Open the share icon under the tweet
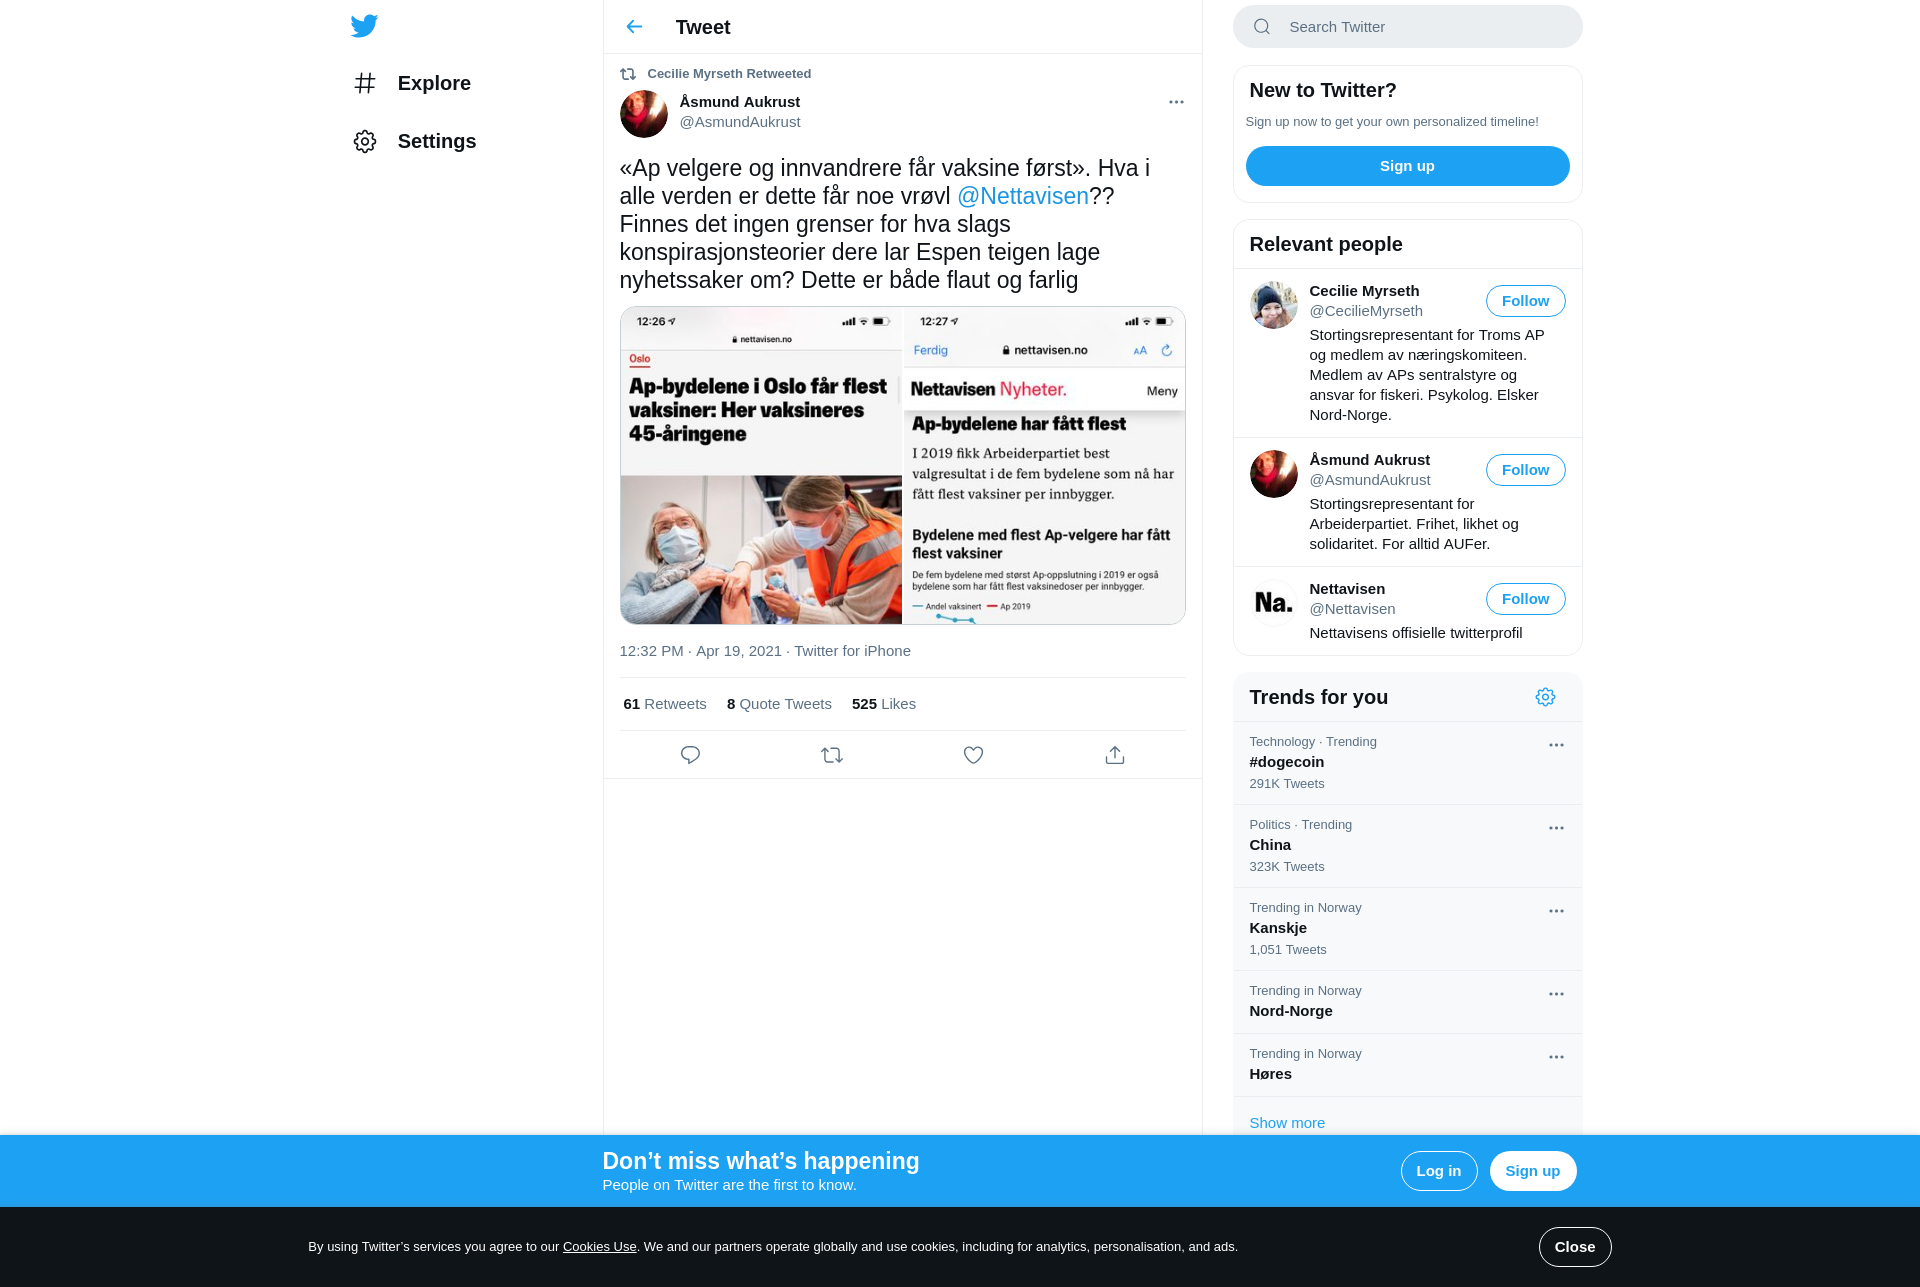This screenshot has width=1920, height=1287. coord(1115,755)
